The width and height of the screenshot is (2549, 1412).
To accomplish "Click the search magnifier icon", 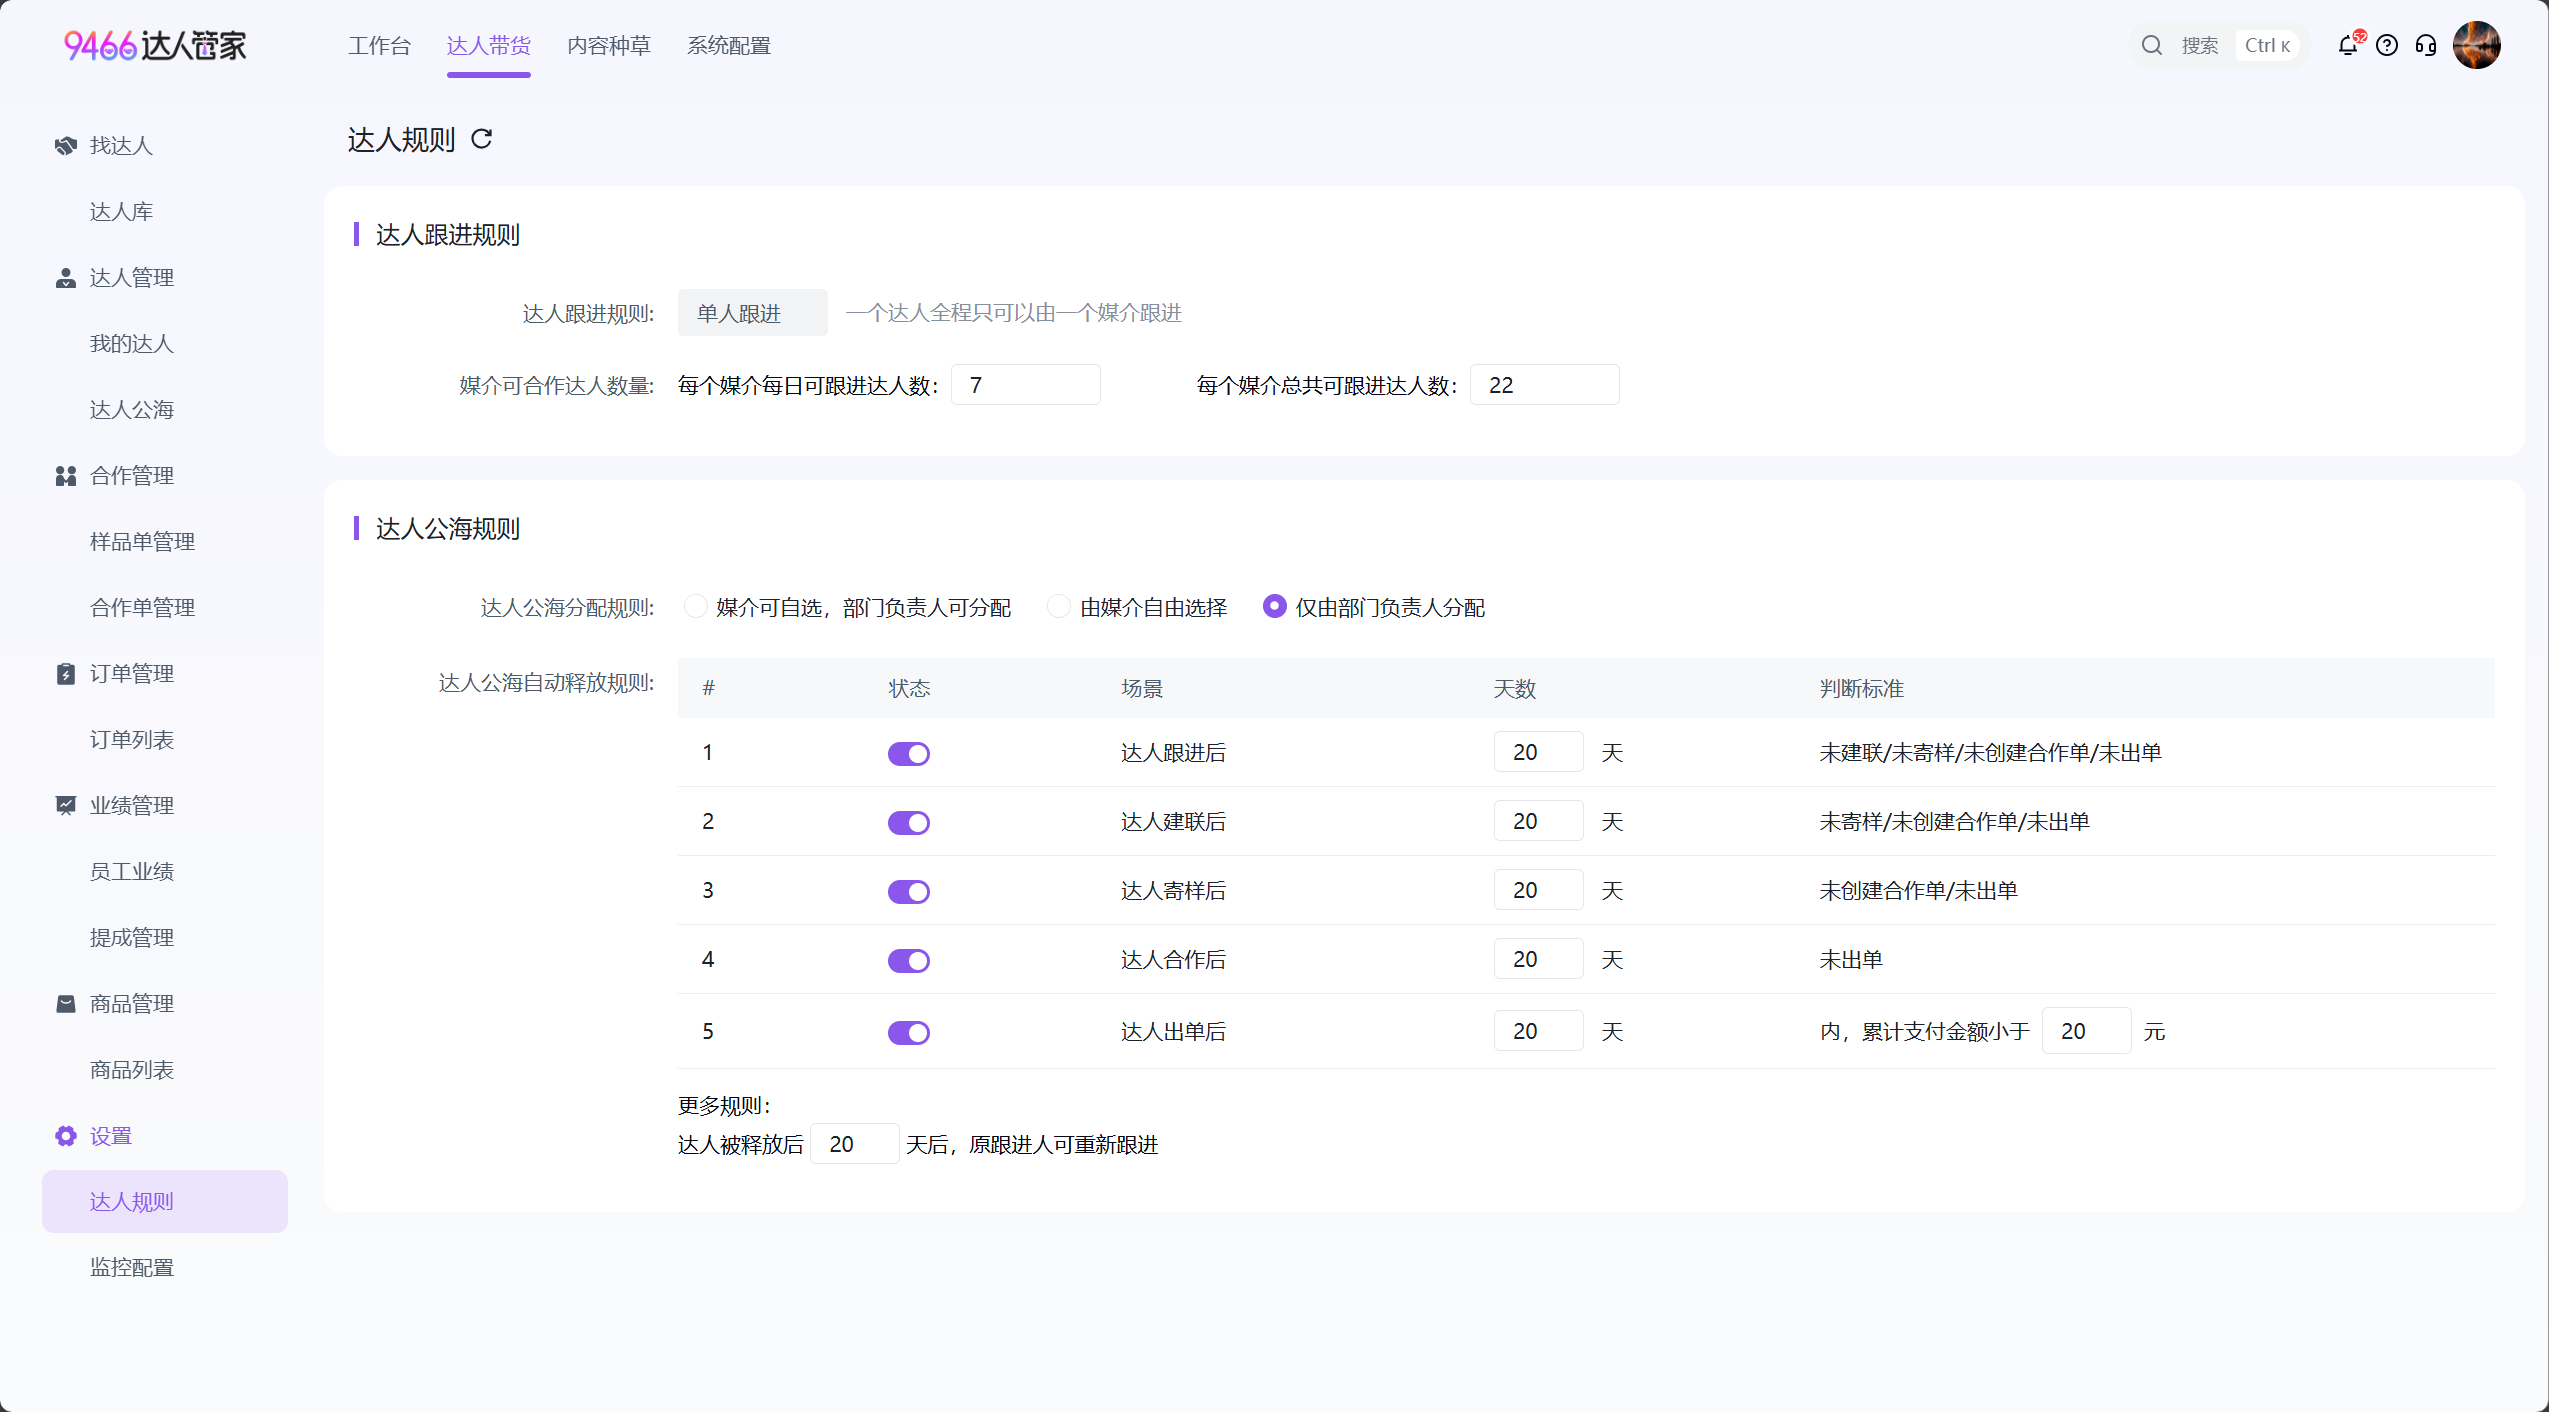I will click(x=2152, y=45).
